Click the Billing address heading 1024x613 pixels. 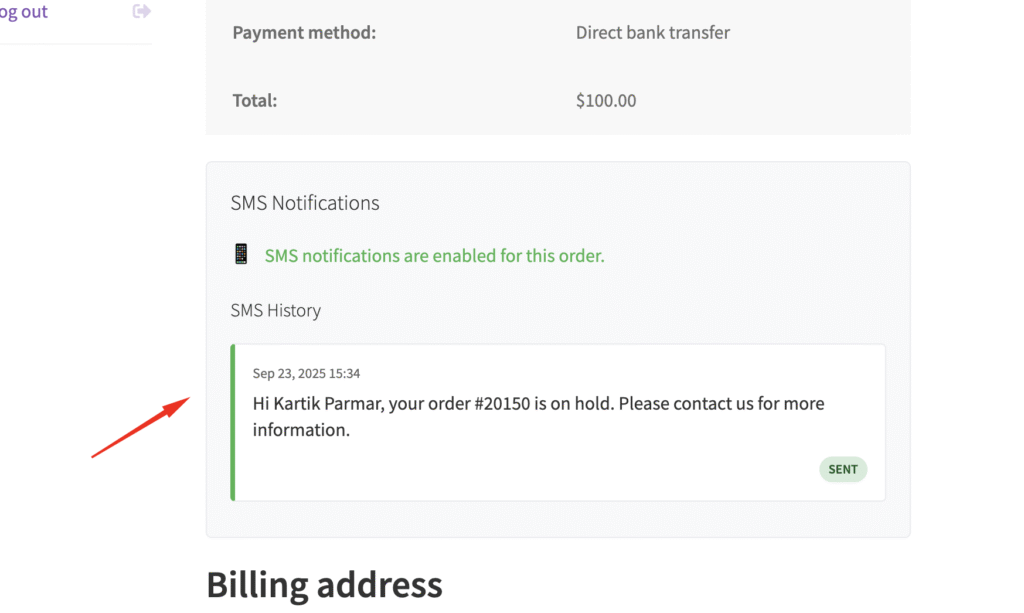click(x=324, y=583)
